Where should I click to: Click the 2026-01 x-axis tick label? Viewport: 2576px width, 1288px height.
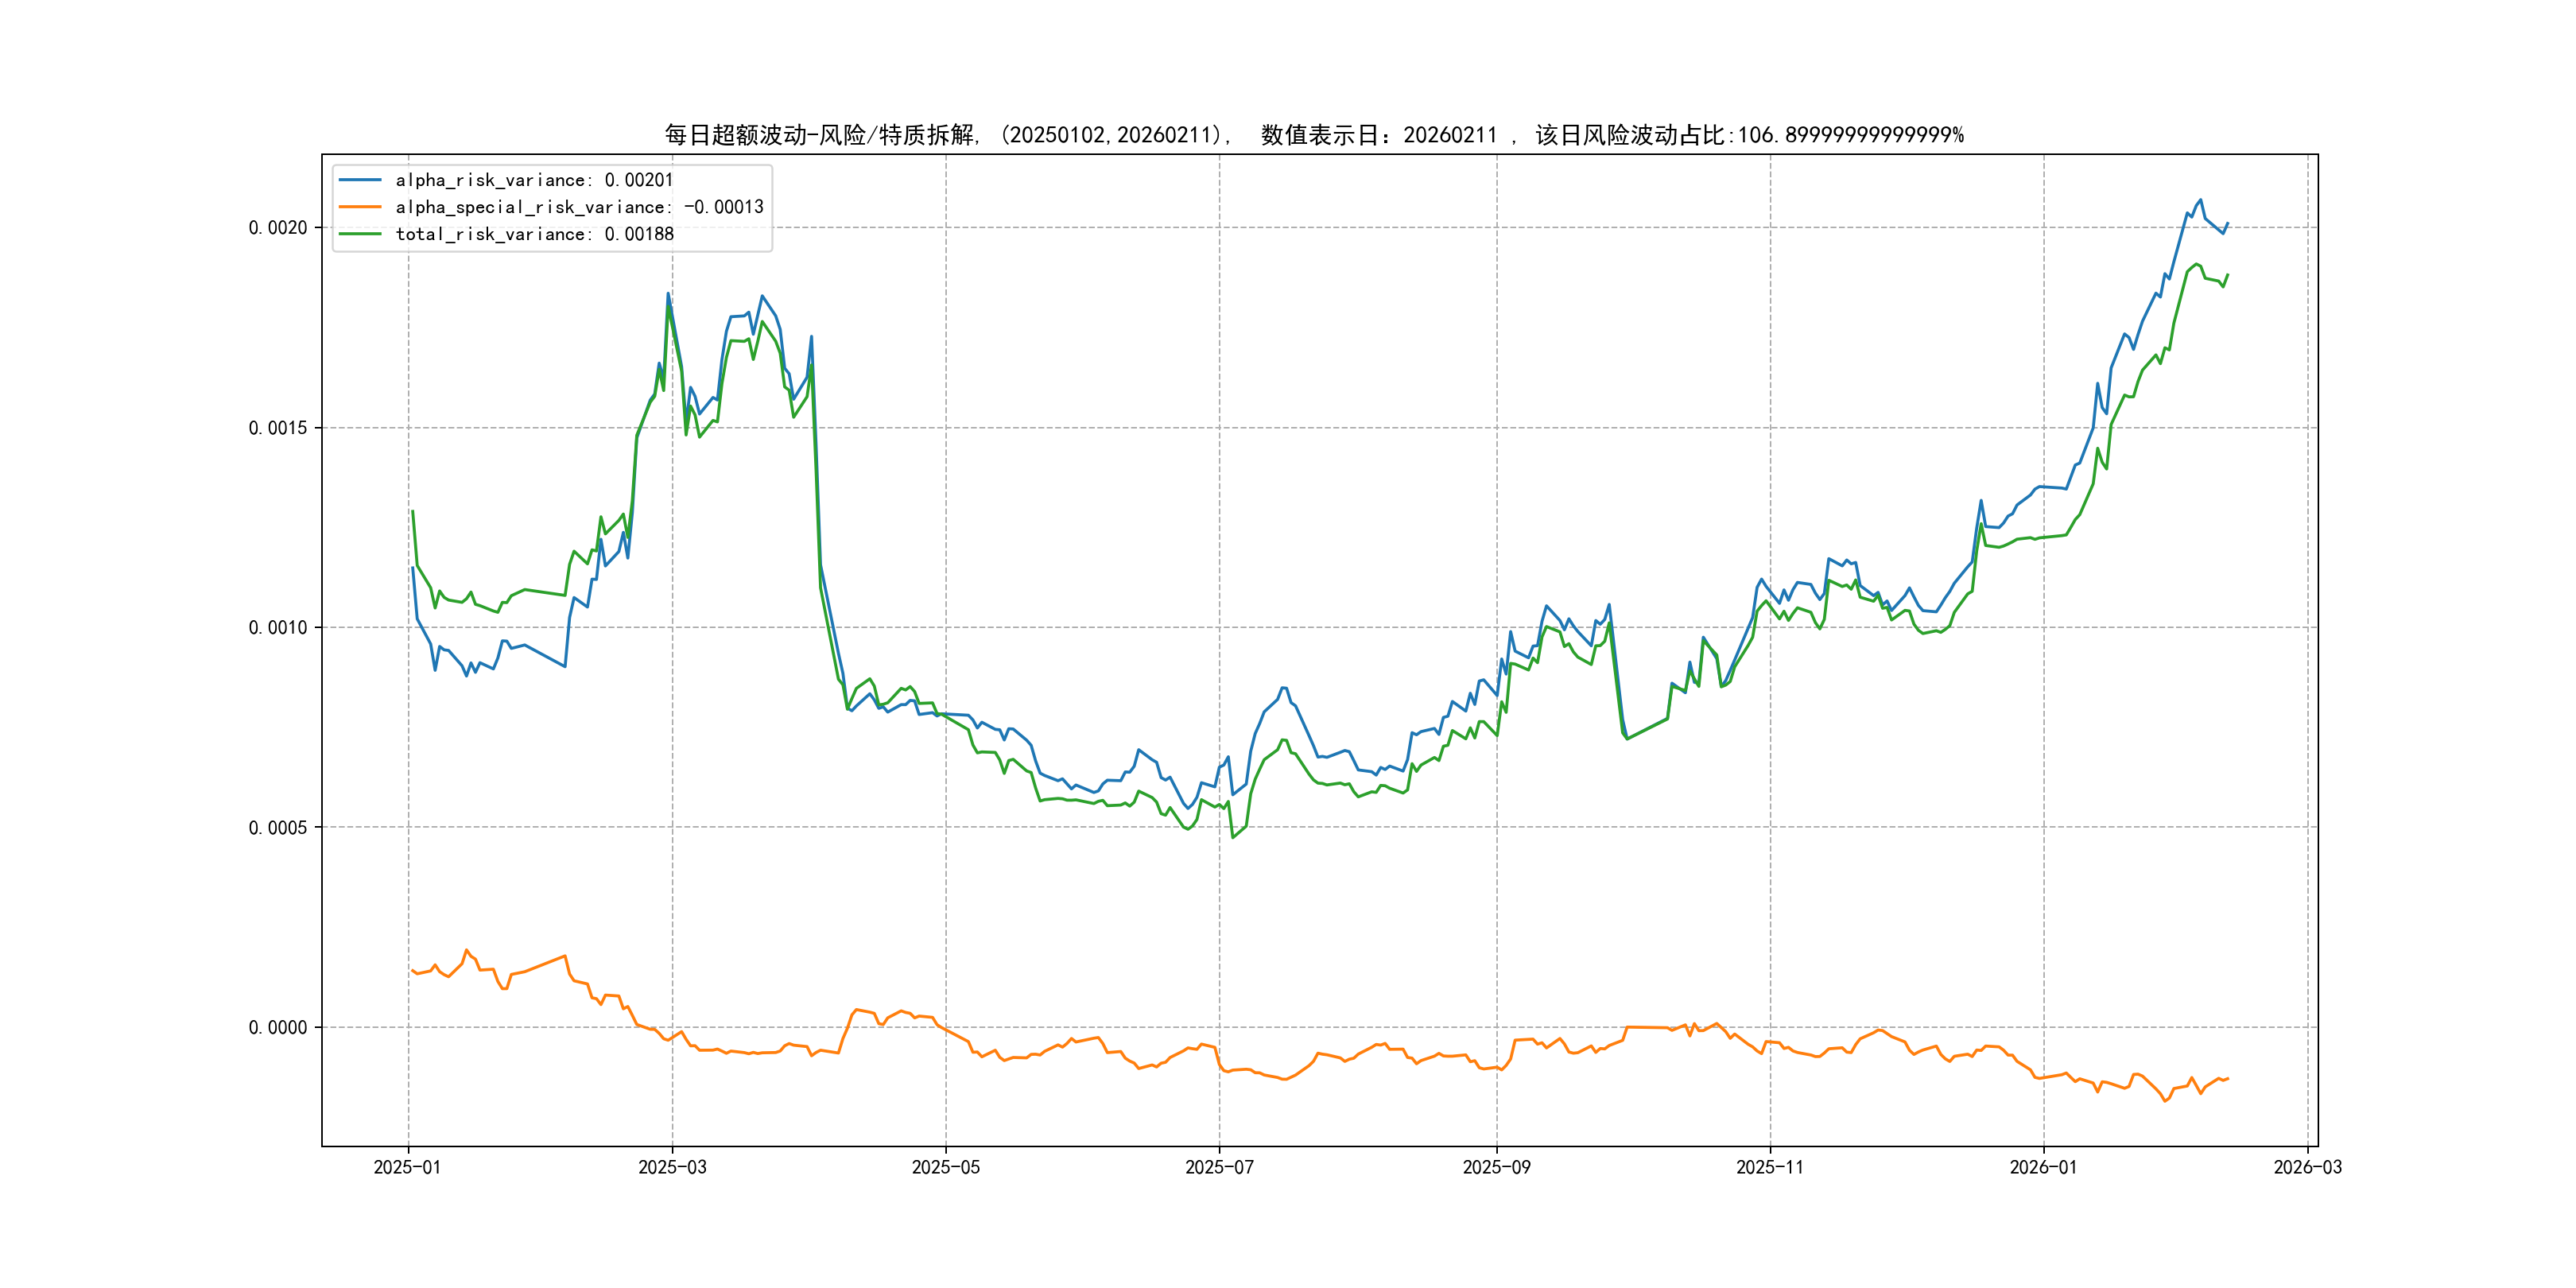pos(2043,1167)
